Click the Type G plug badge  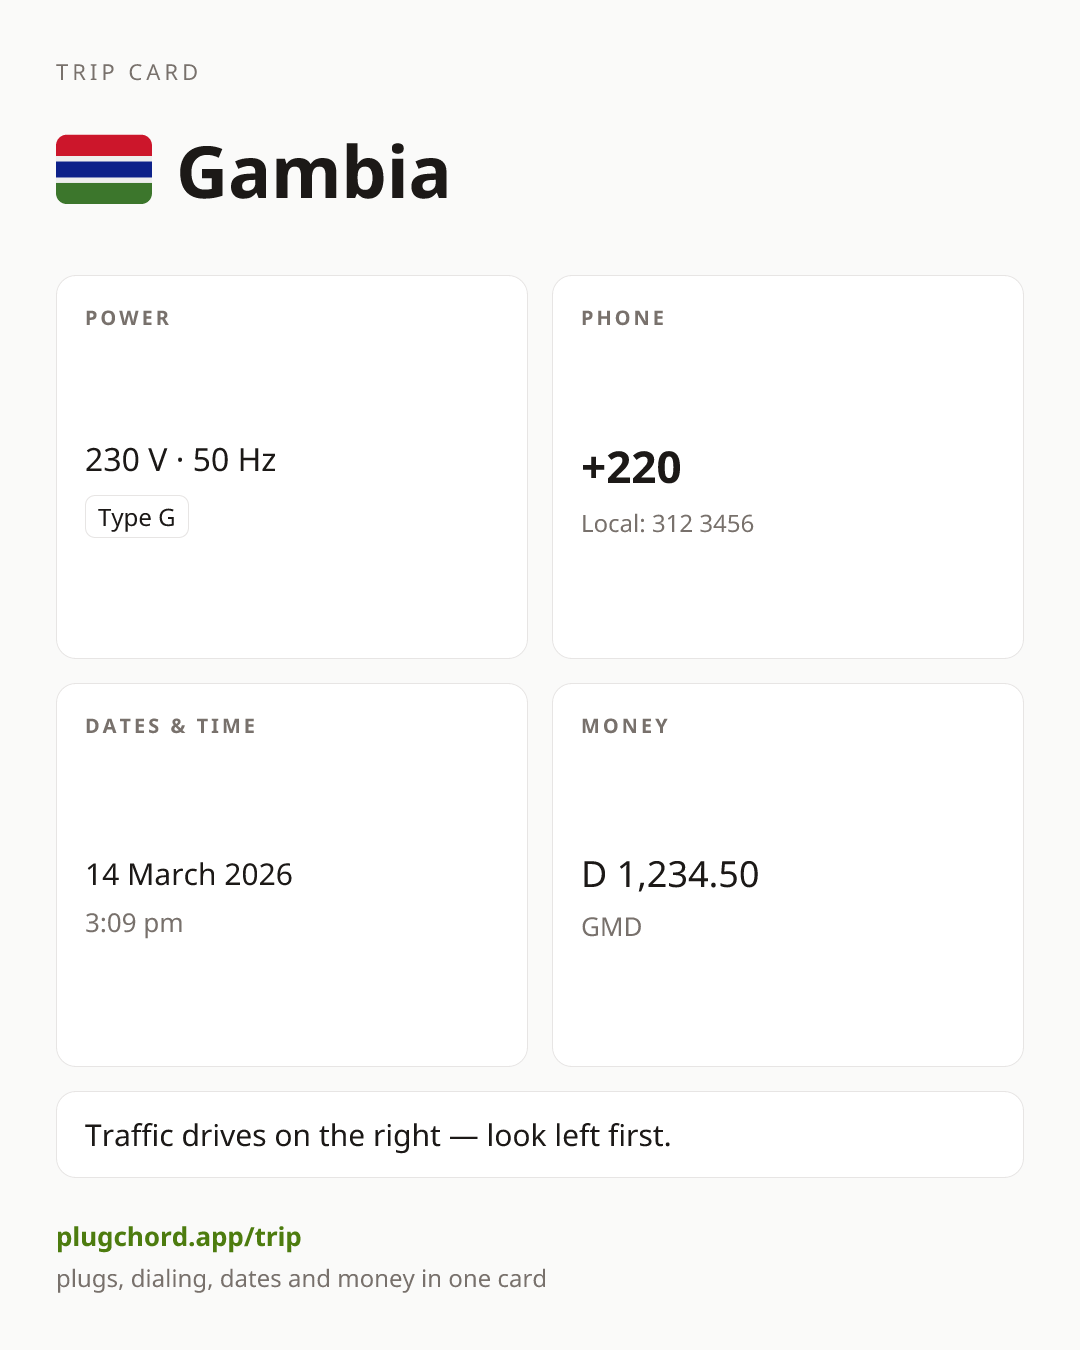pyautogui.click(x=137, y=517)
